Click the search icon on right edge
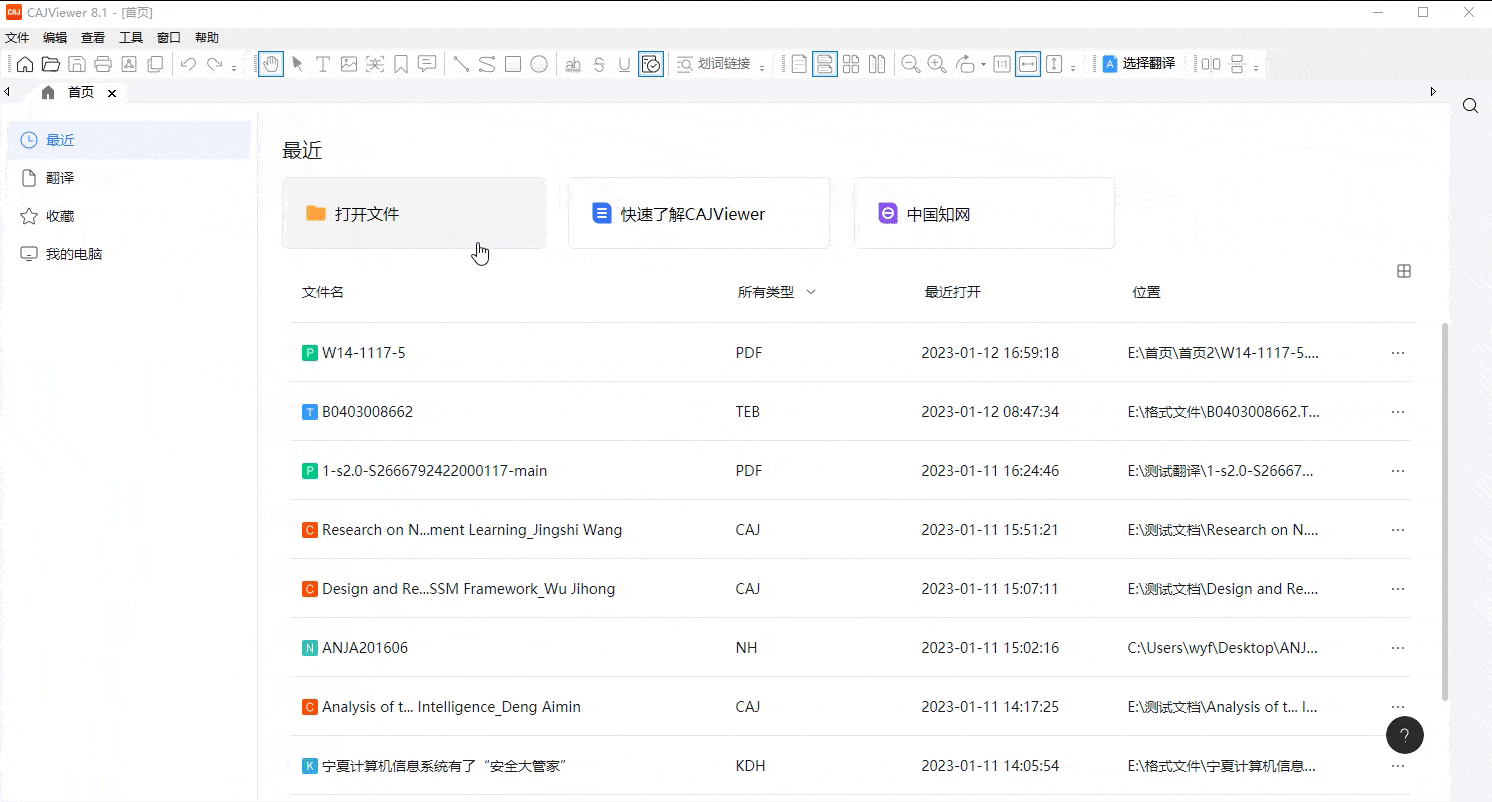Image resolution: width=1492 pixels, height=802 pixels. [x=1470, y=106]
